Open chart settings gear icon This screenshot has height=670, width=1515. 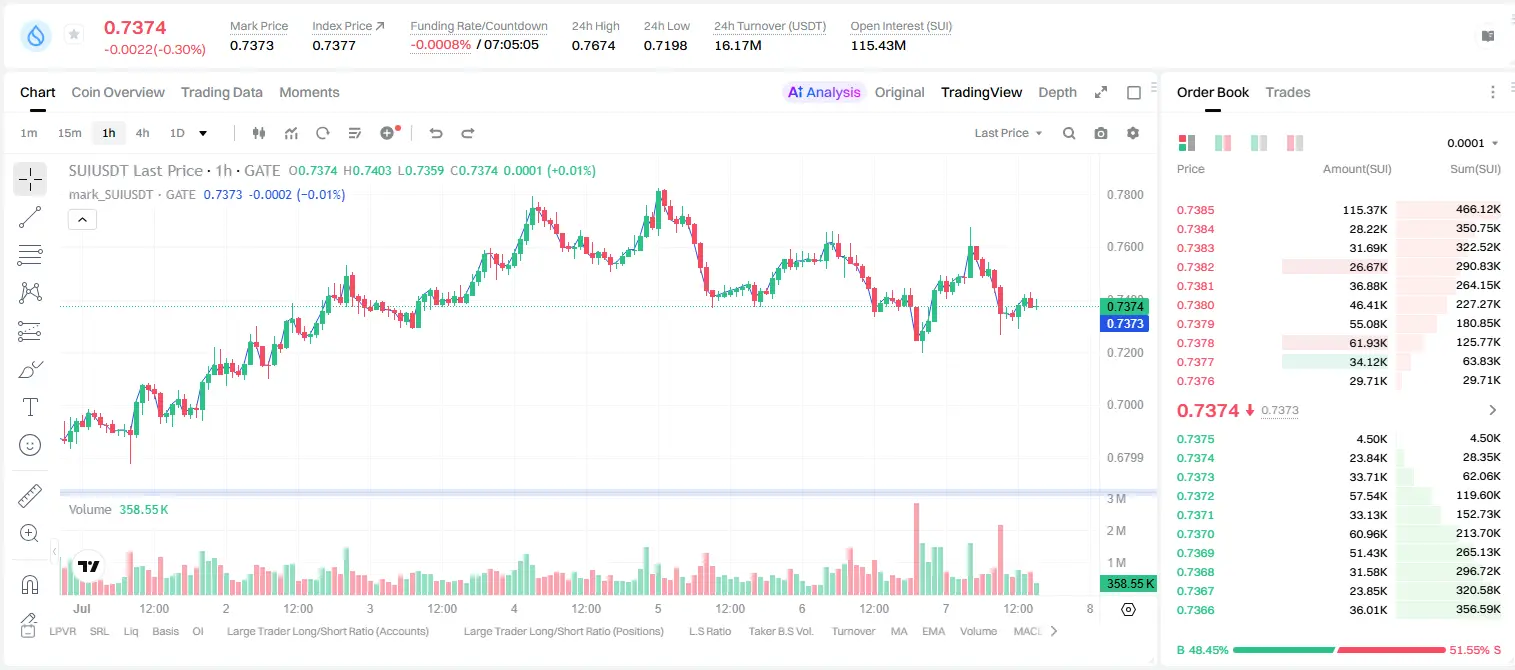(x=1133, y=133)
